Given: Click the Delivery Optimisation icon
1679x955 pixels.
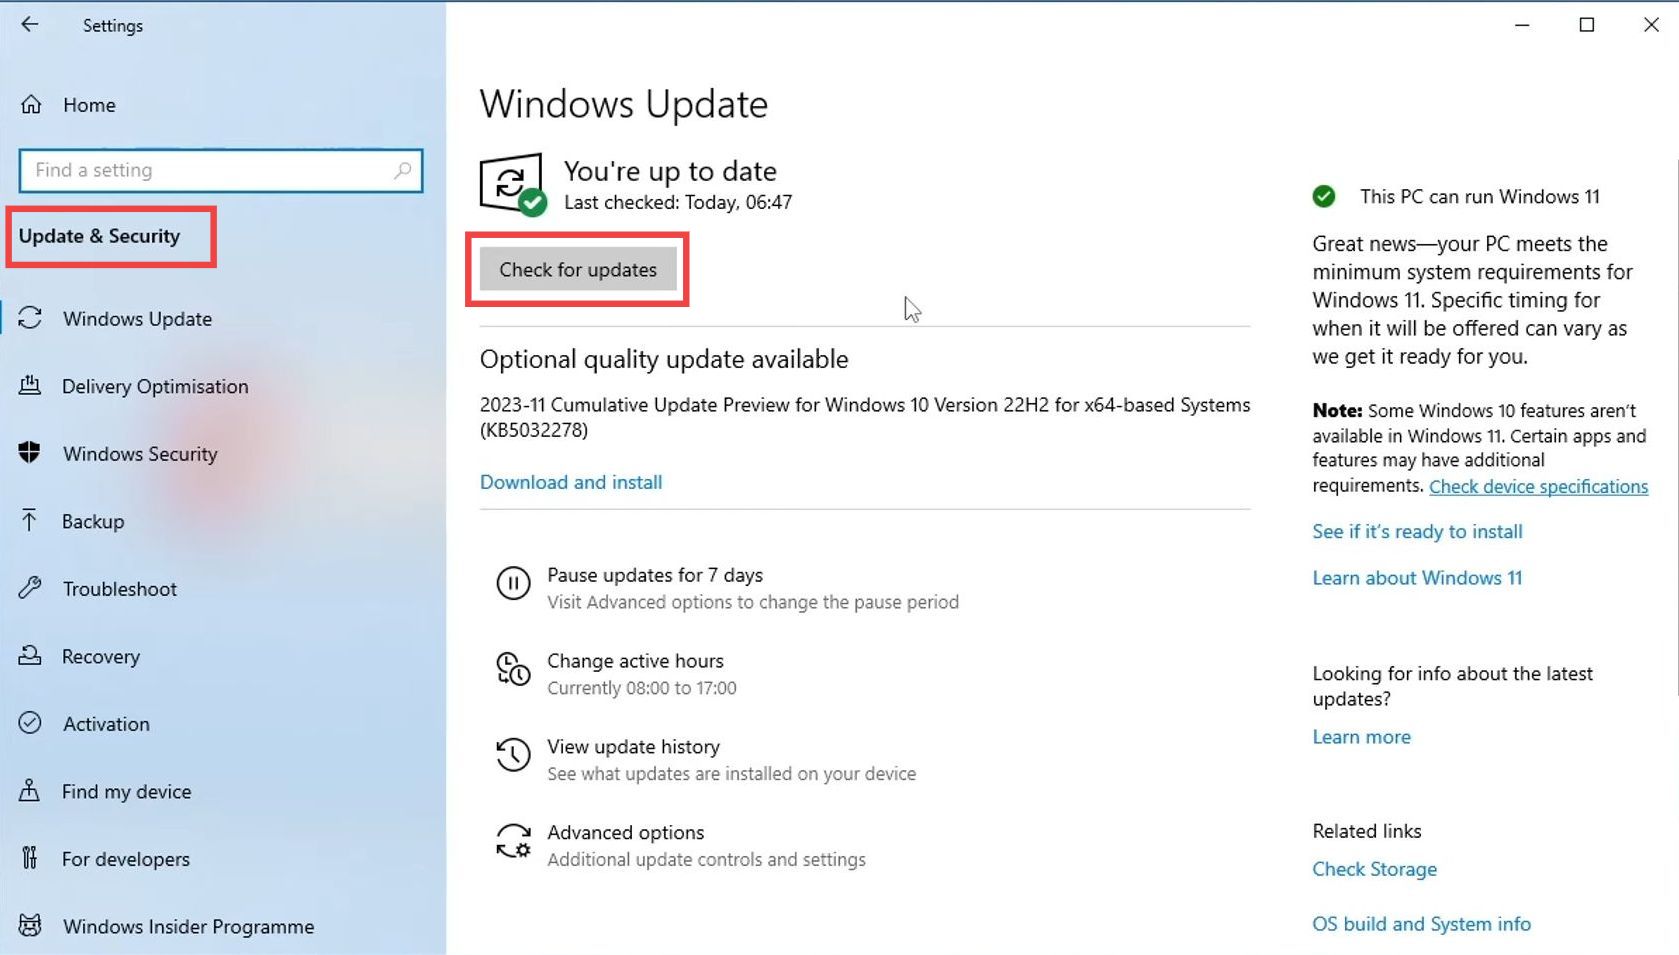Looking at the screenshot, I should click(x=30, y=385).
